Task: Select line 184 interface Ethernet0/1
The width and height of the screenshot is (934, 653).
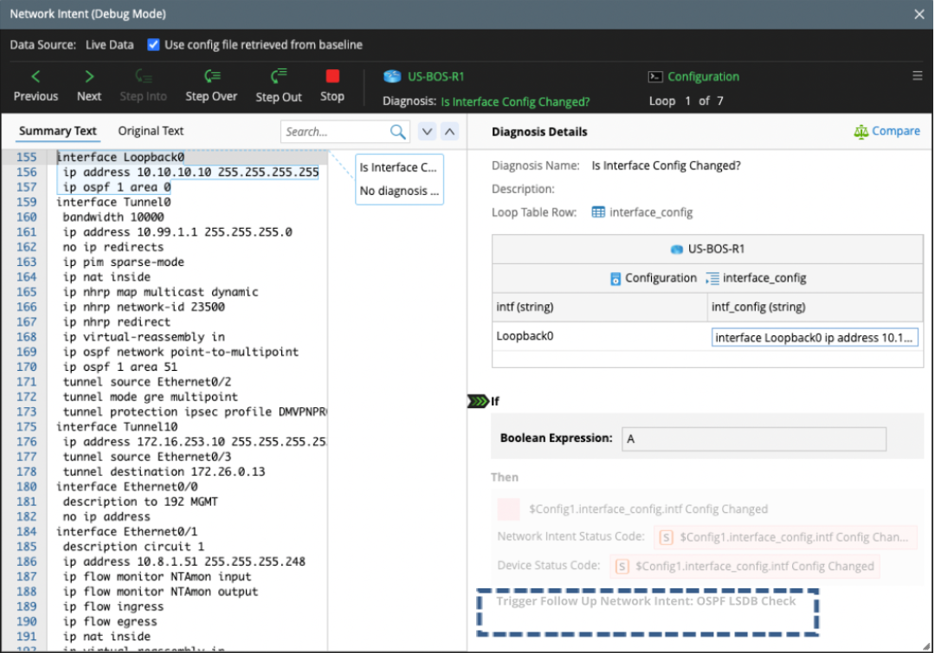Action: coord(127,531)
